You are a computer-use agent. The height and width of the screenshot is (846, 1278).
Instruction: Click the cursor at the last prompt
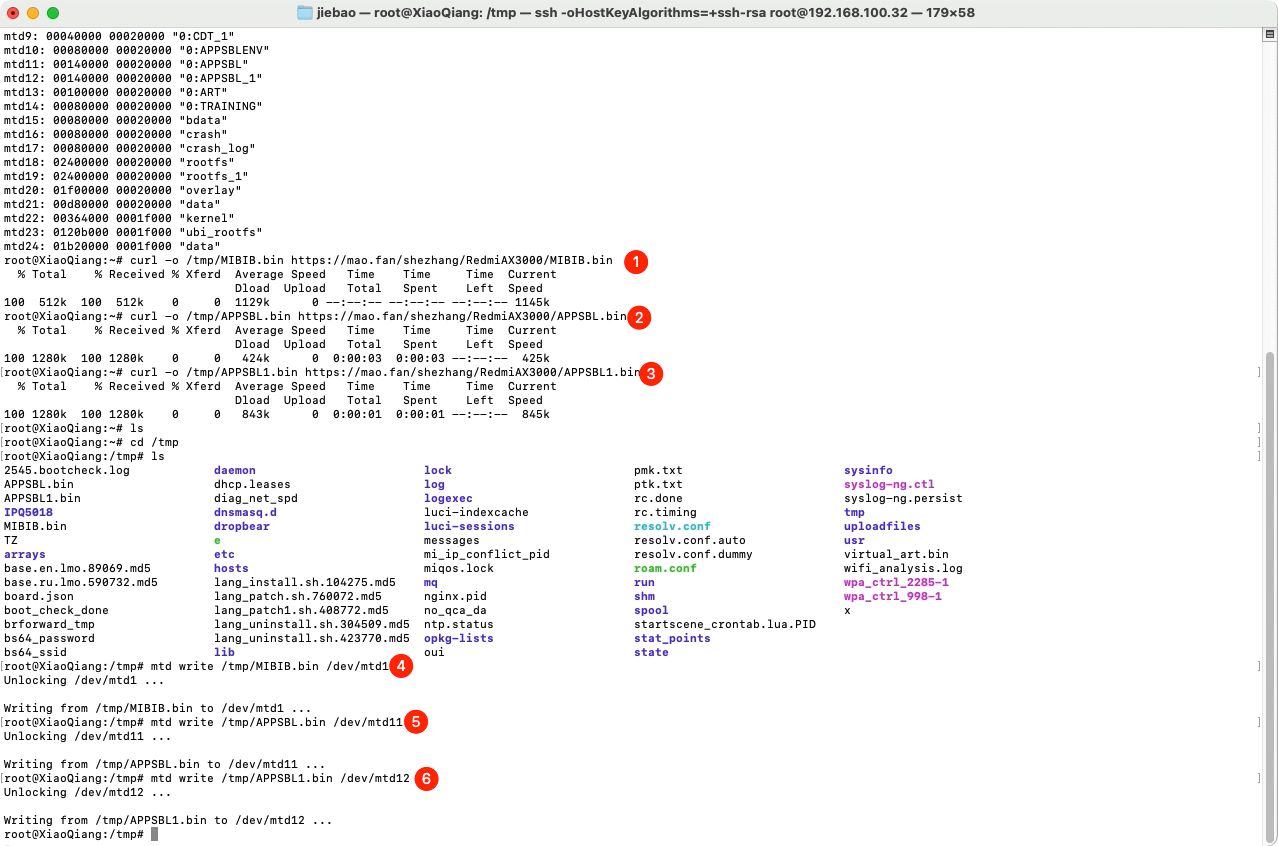pos(154,834)
